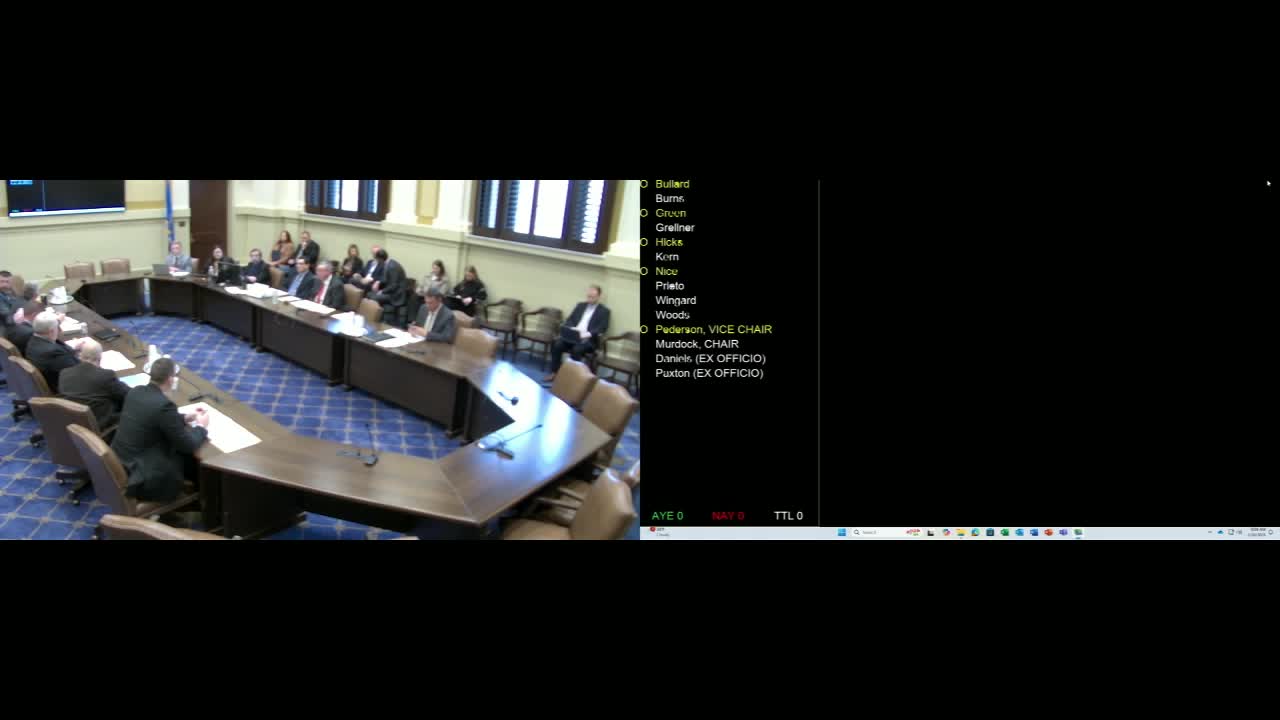Image resolution: width=1280 pixels, height=720 pixels.
Task: Select the Green name in the roll call
Action: point(671,213)
